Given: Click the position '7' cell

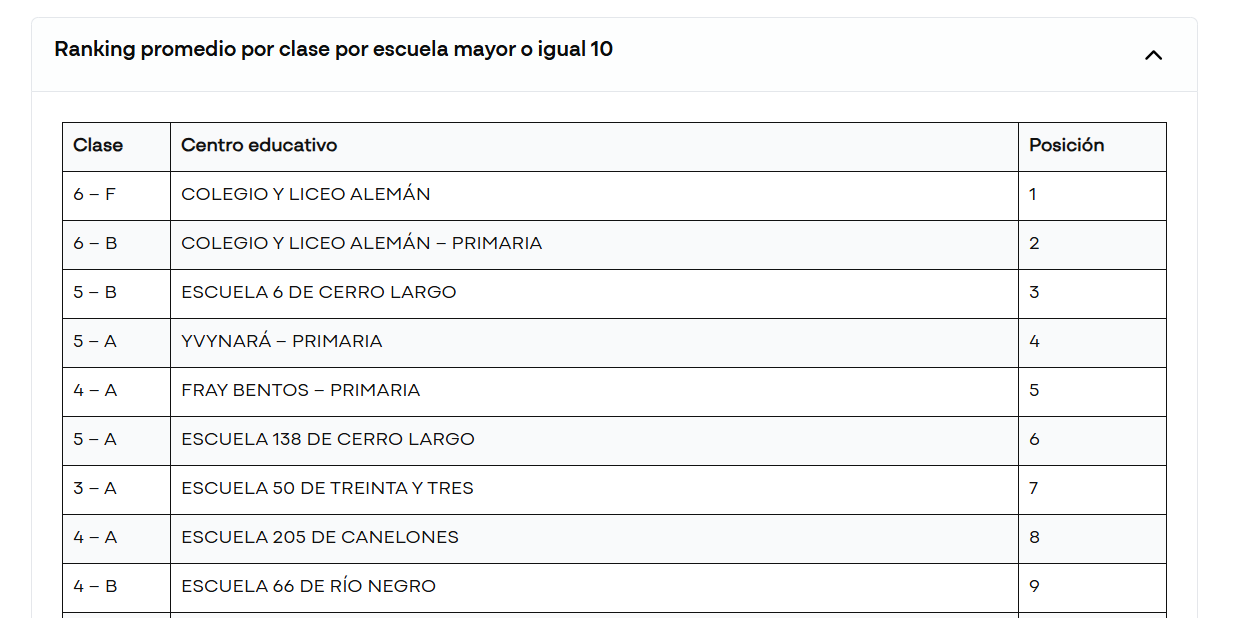Looking at the screenshot, I should tap(1034, 488).
